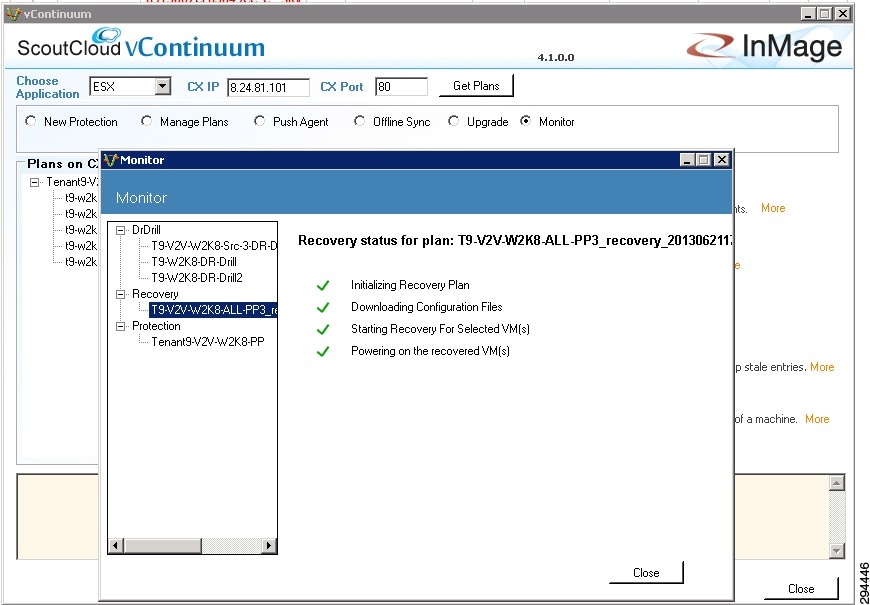Collapse the DrDrill tree node
This screenshot has width=870, height=605.
click(120, 230)
